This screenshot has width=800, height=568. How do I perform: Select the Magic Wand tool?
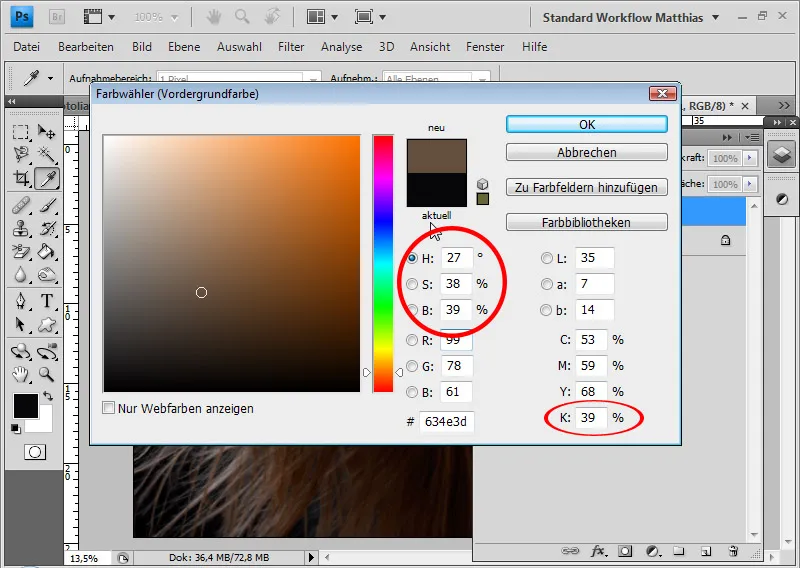(x=46, y=155)
